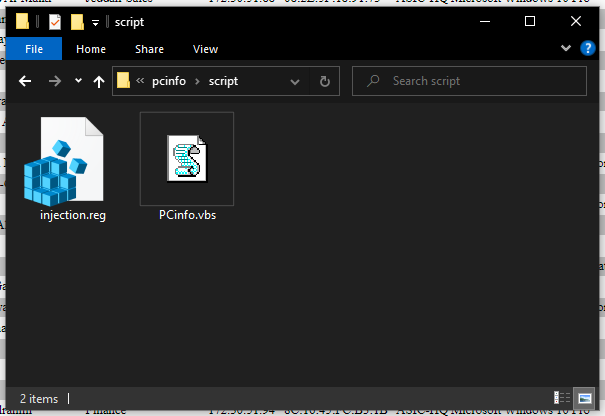Open the recent locations dropdown

[x=78, y=81]
